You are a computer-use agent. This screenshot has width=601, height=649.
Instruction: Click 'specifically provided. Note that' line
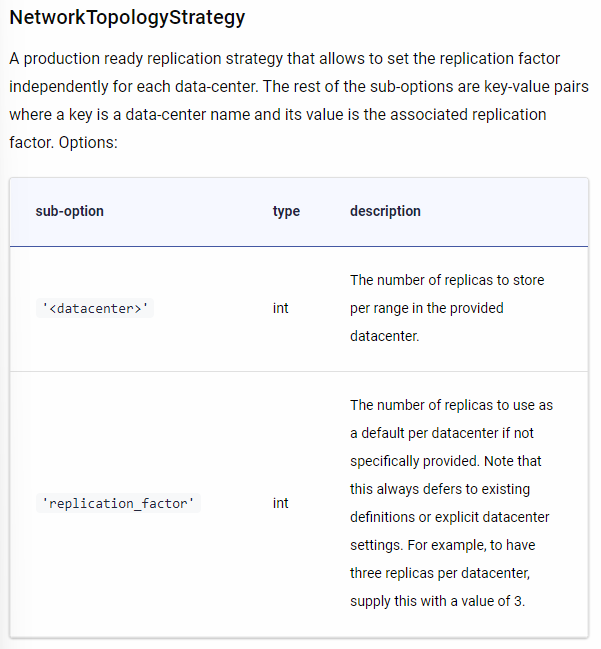click(x=445, y=461)
